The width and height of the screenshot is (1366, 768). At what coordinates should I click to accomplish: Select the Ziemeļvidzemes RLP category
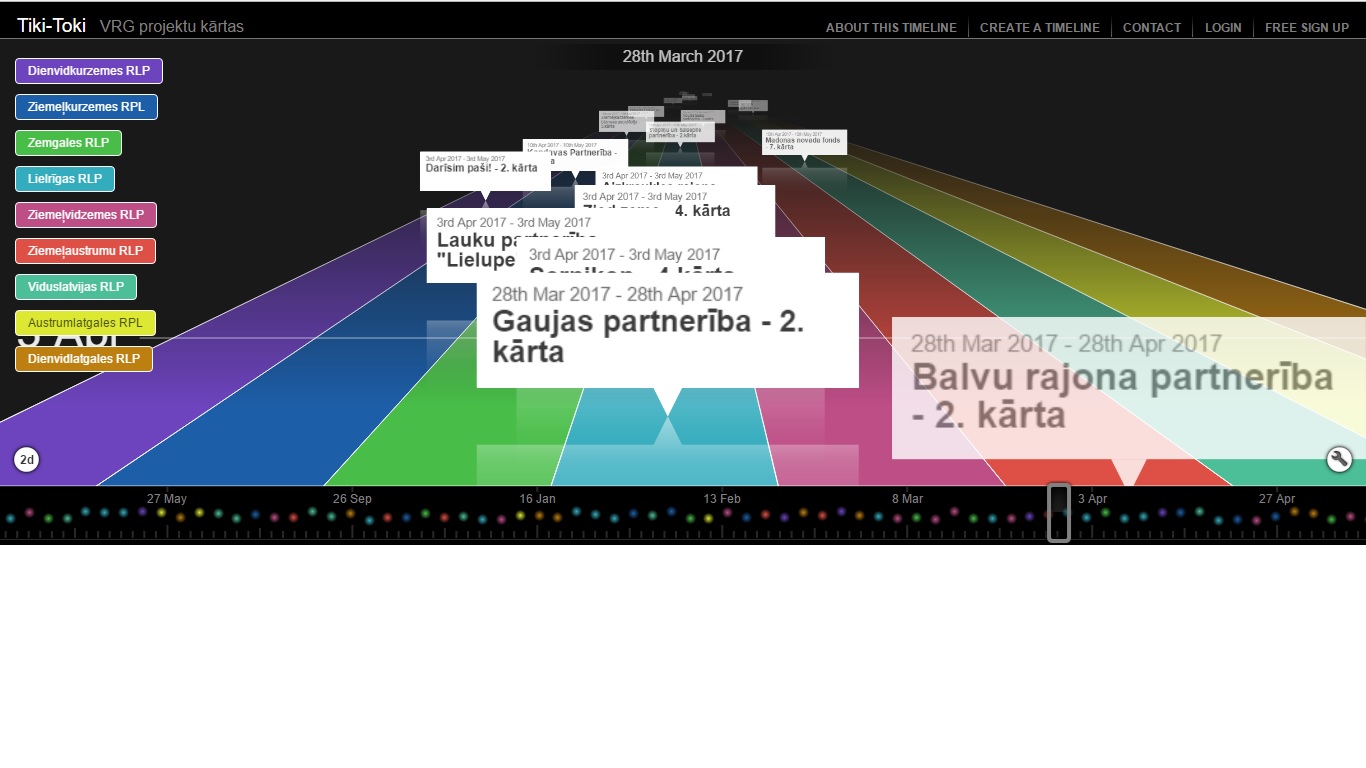[x=86, y=215]
